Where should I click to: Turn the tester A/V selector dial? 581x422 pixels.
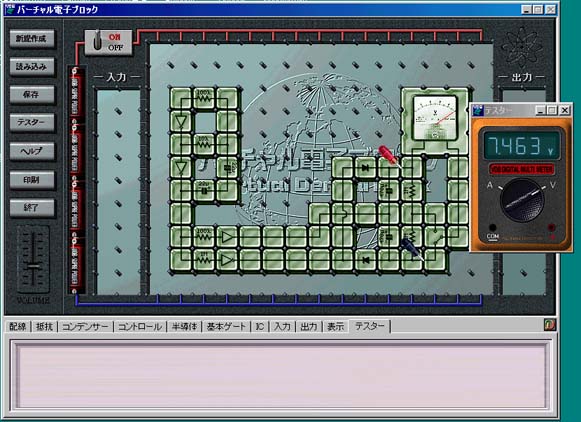coord(522,200)
